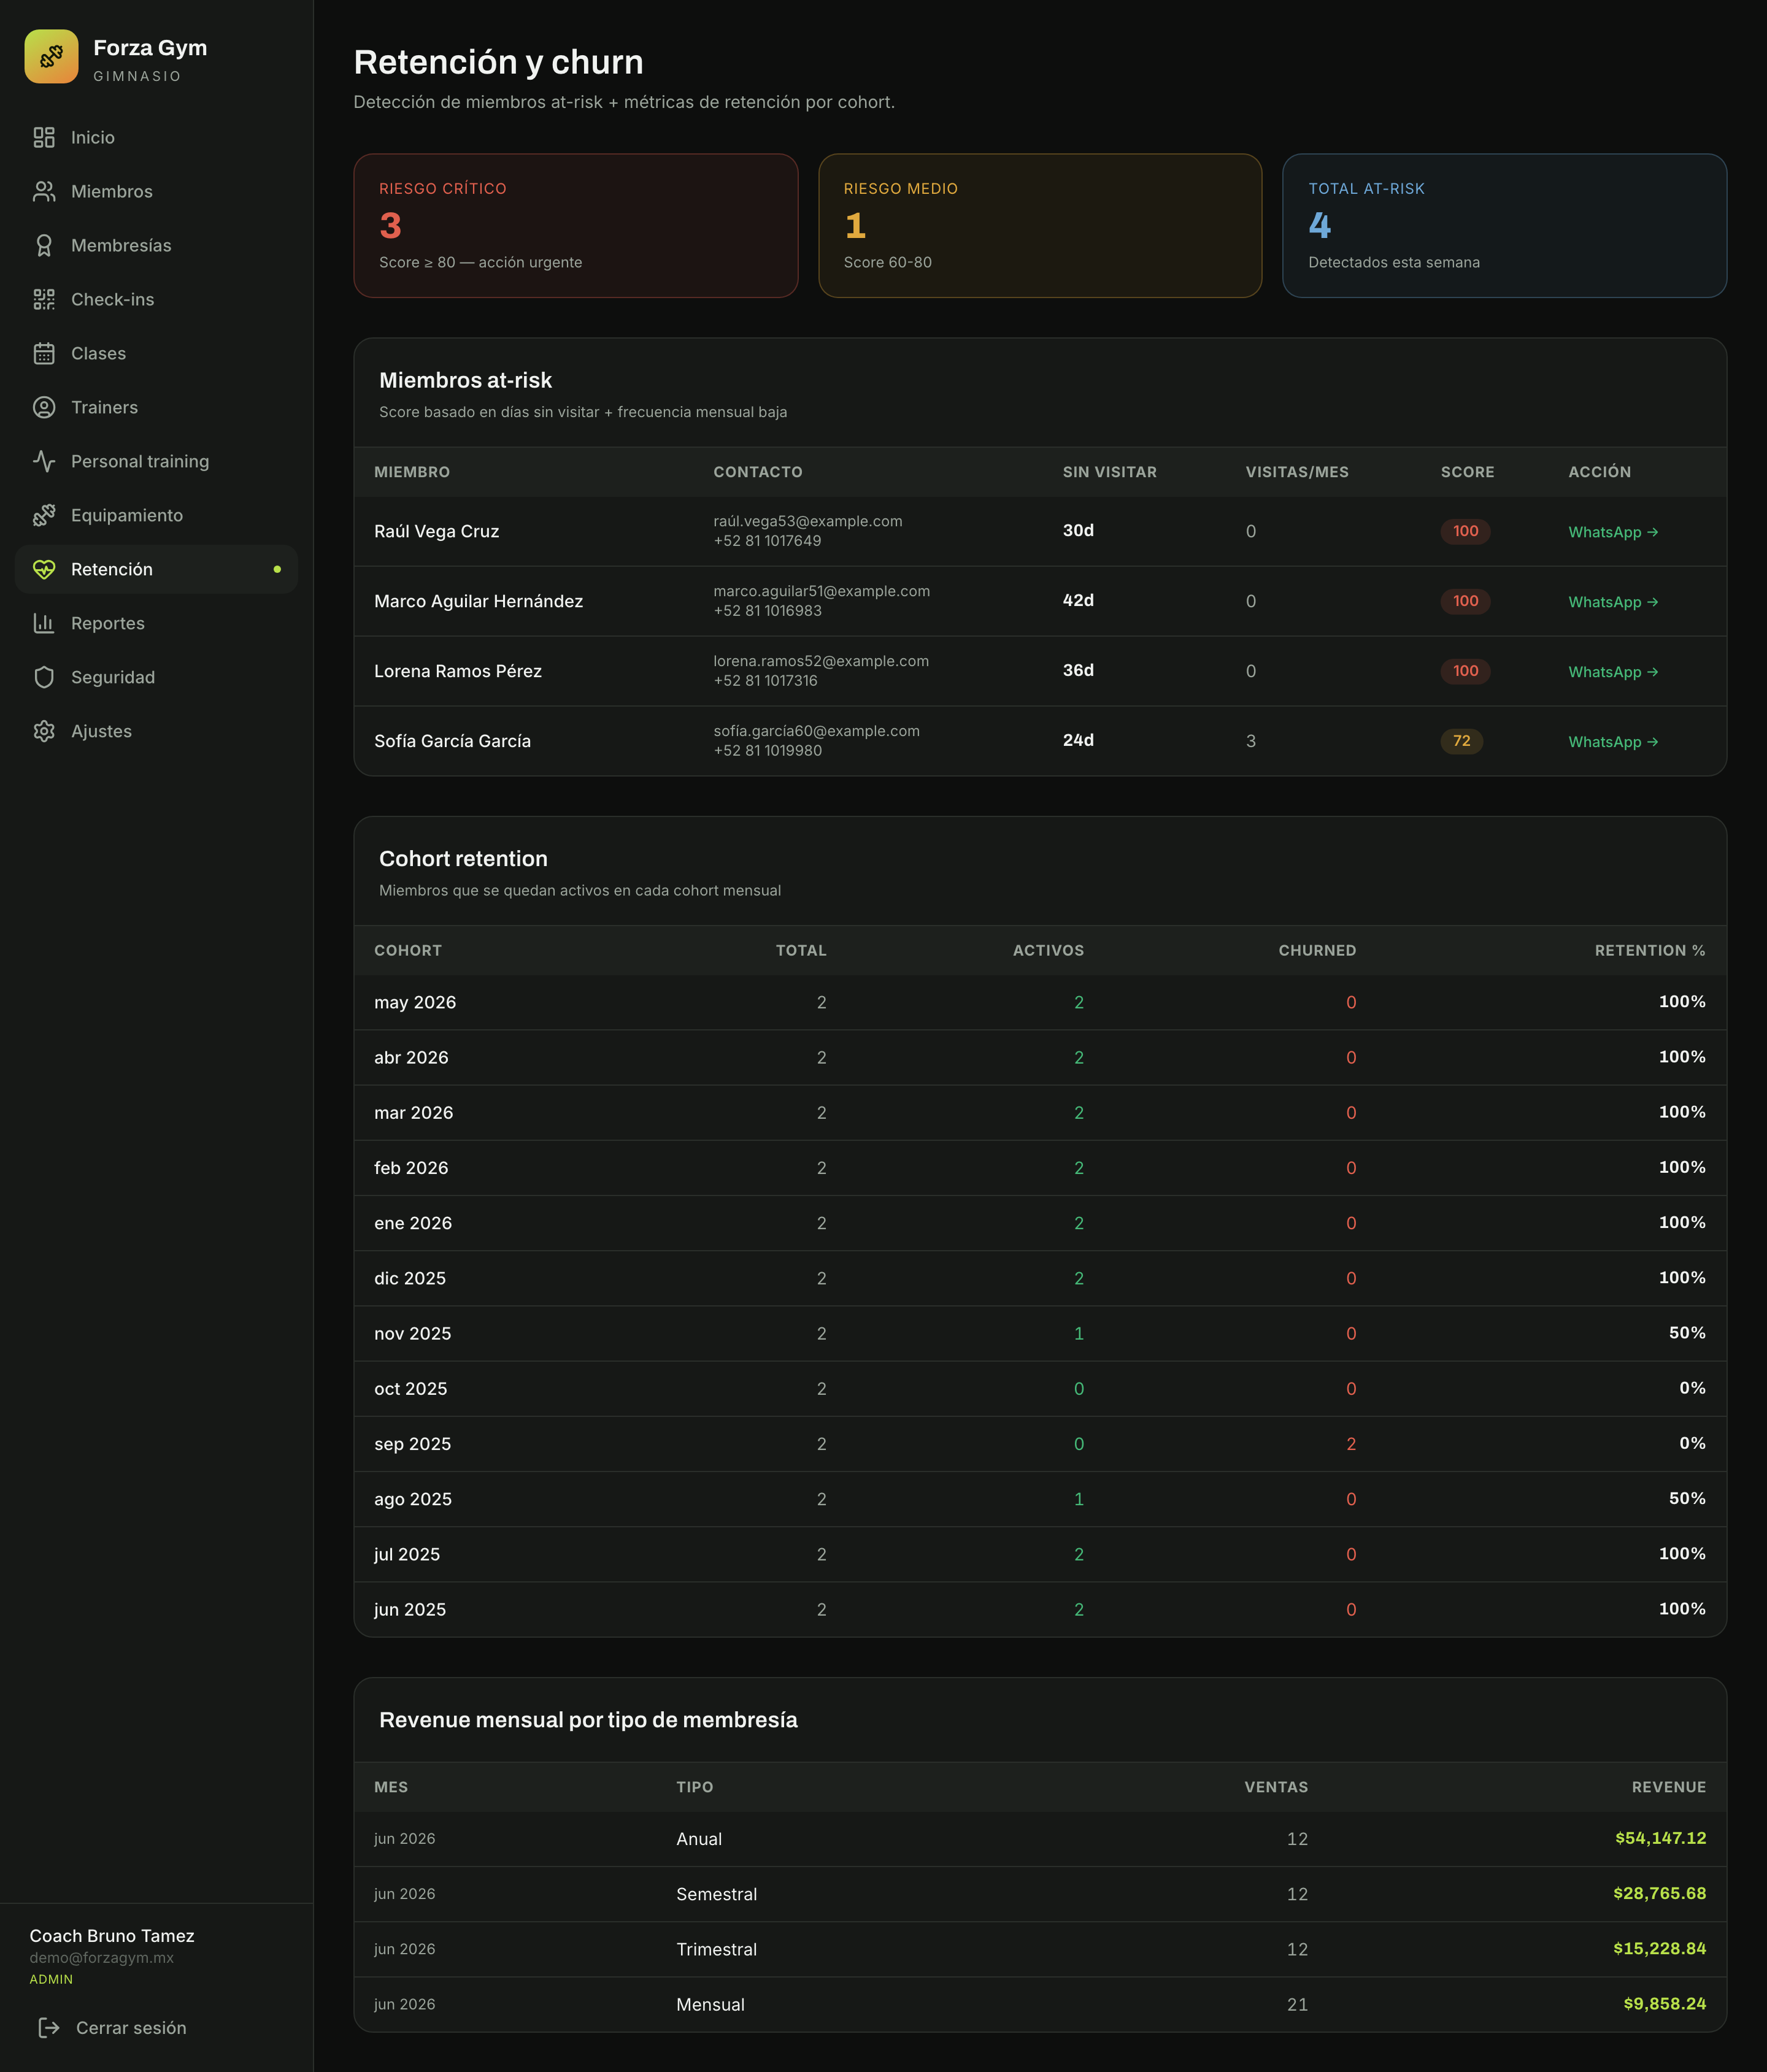
Task: Go to Retención menu item
Action: 156,569
